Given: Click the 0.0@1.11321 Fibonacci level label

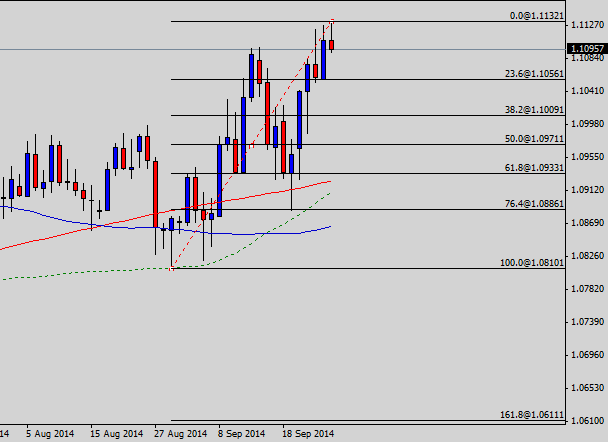Looking at the screenshot, I should (538, 16).
